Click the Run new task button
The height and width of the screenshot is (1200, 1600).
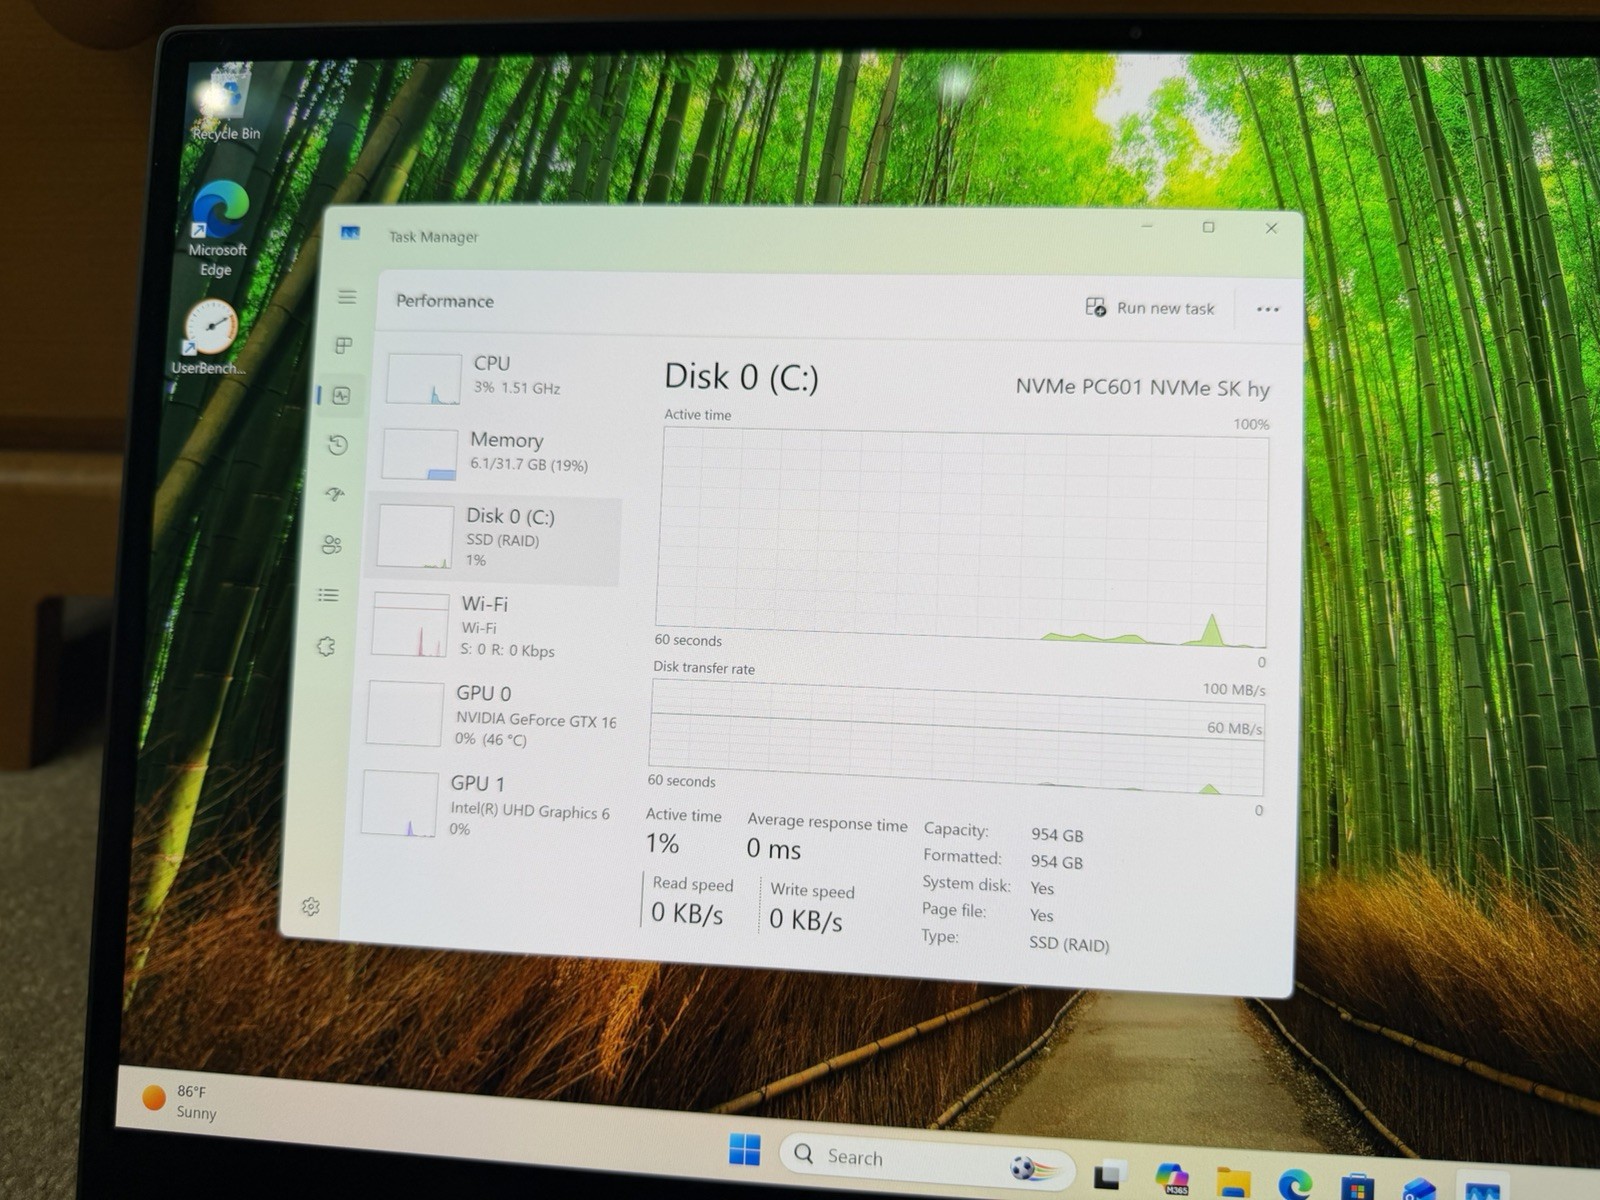pos(1150,308)
